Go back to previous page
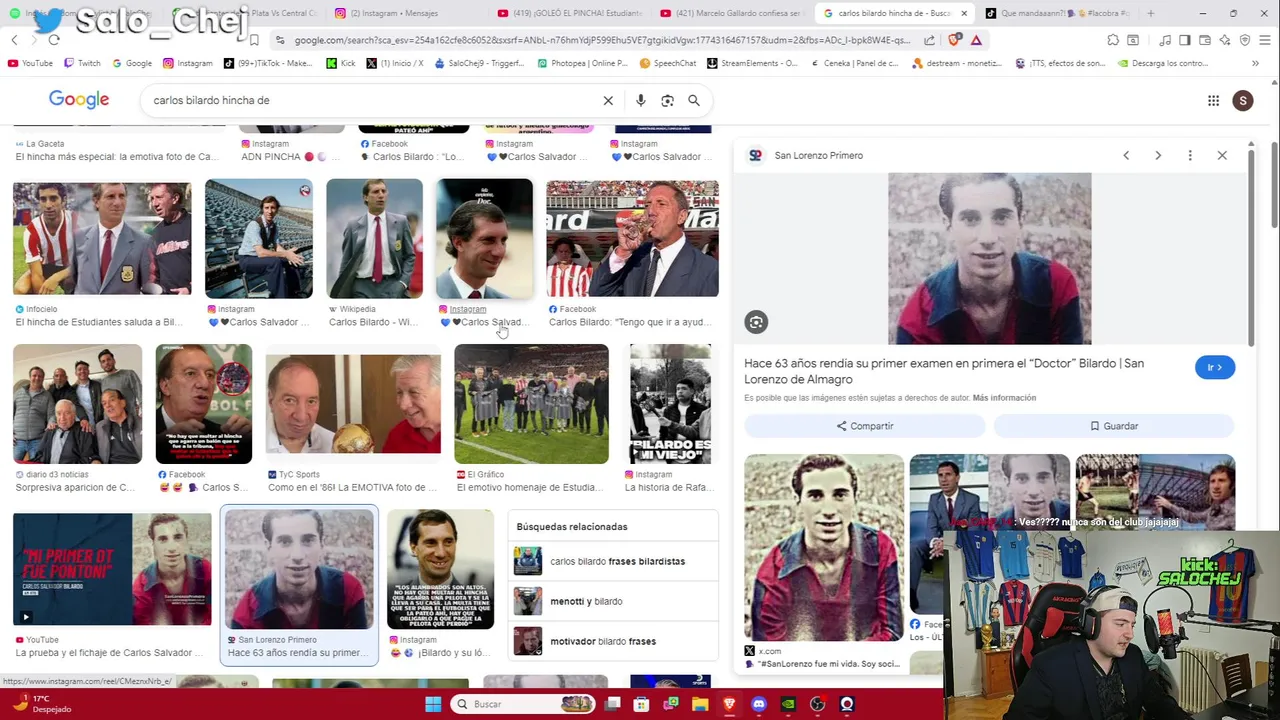The height and width of the screenshot is (720, 1280). (14, 40)
